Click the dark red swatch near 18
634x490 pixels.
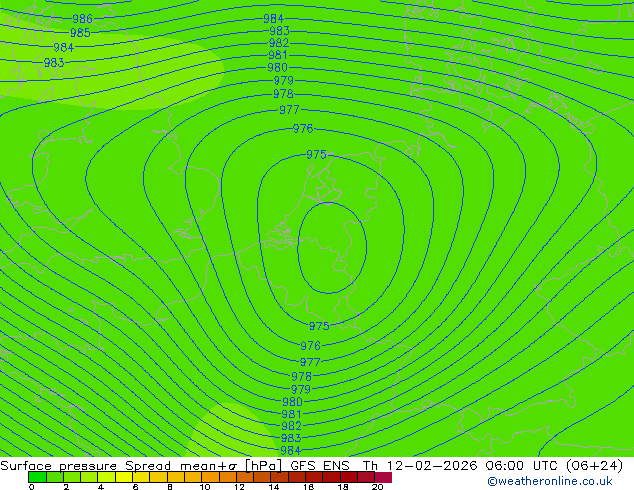pyautogui.click(x=349, y=477)
